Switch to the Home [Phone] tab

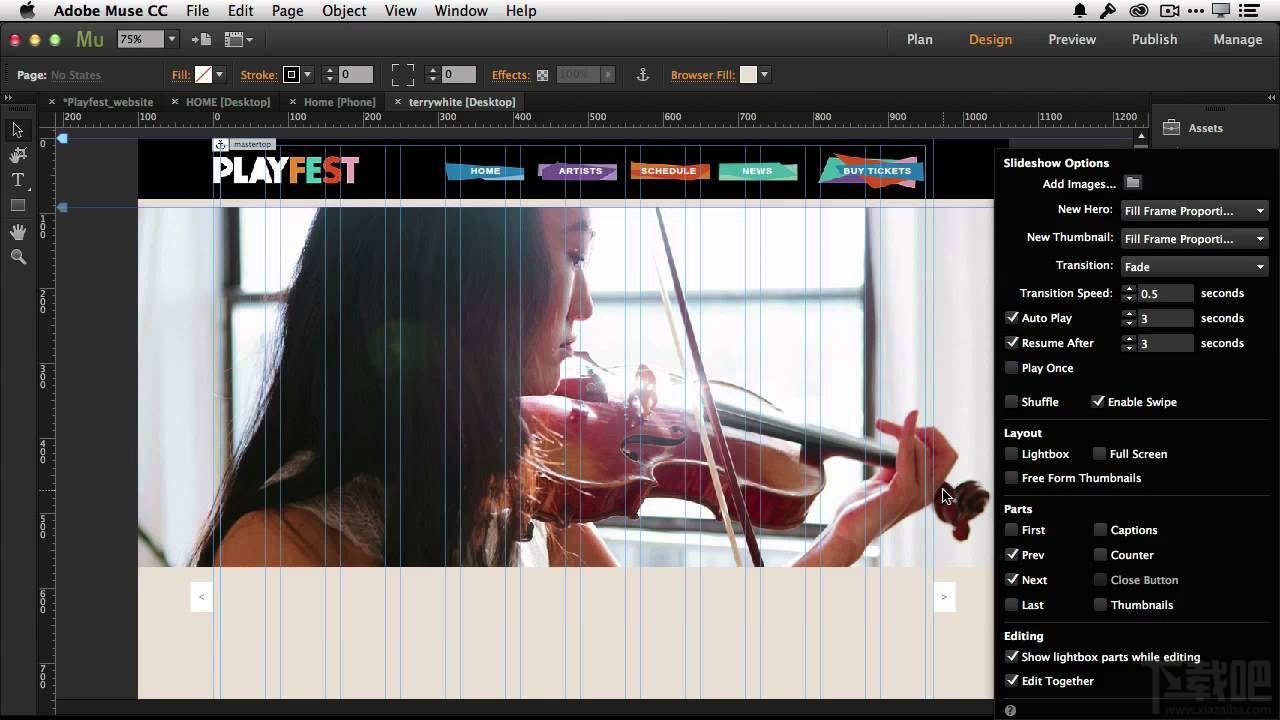tap(338, 101)
